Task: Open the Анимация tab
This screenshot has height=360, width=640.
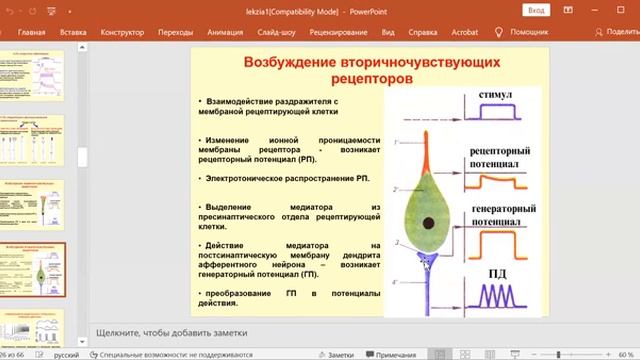Action: click(x=225, y=32)
